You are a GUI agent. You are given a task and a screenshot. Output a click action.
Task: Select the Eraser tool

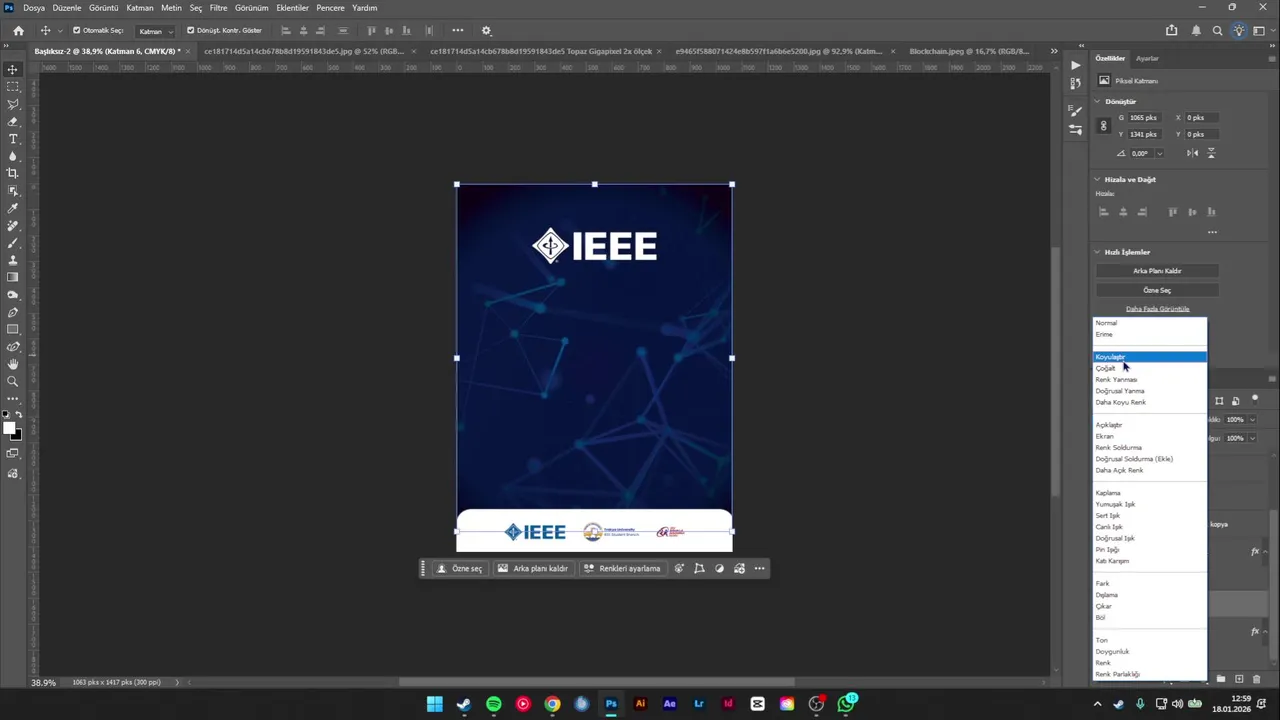13,121
